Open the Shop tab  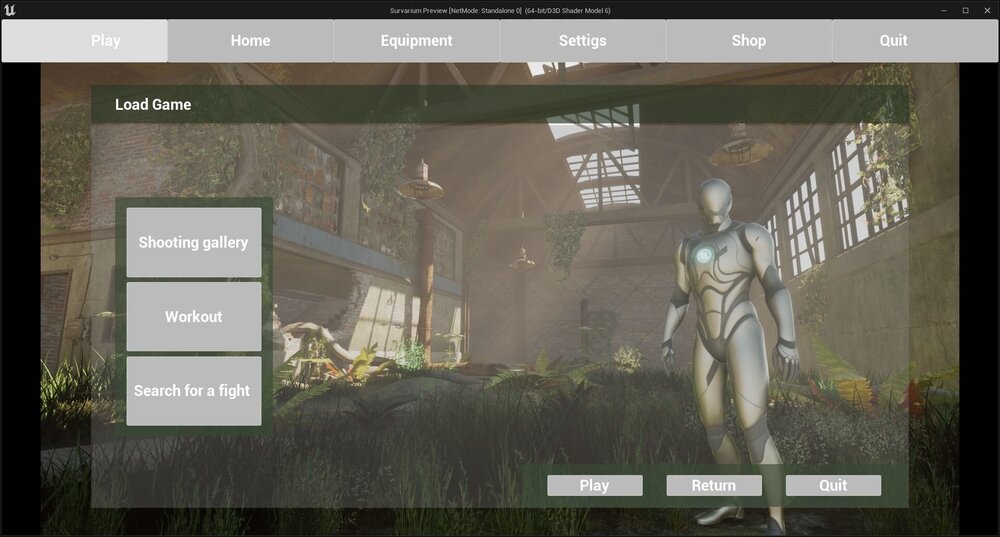[x=749, y=41]
